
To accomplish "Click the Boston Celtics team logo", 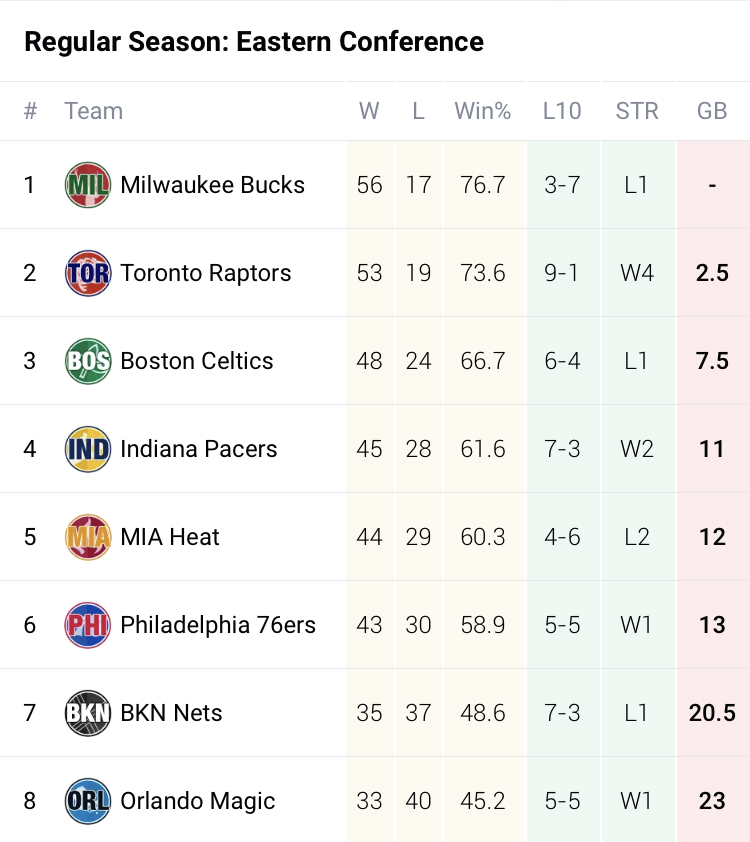I will [88, 361].
